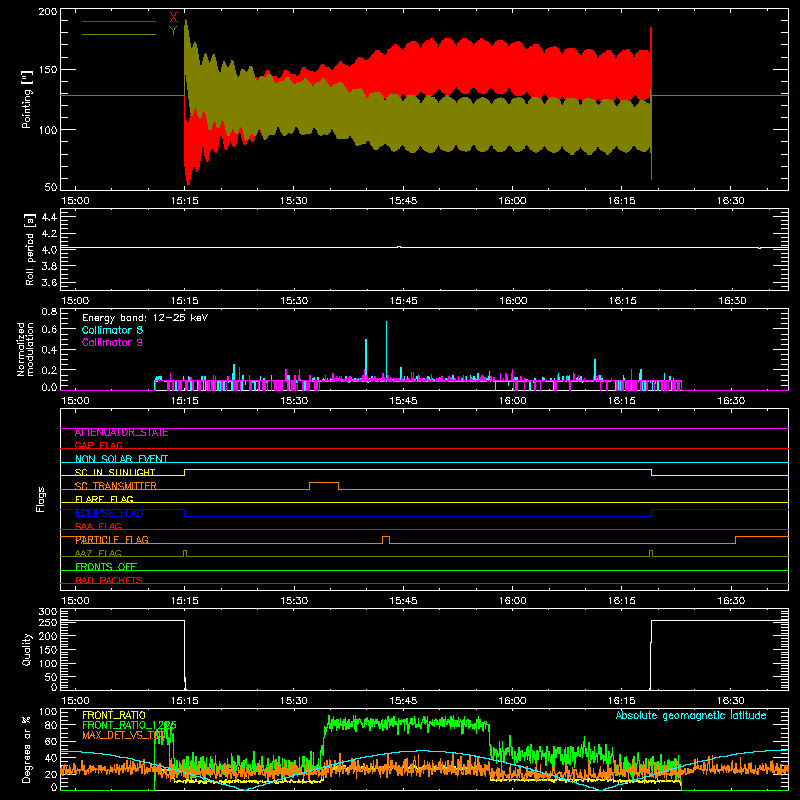Click the 80 tick on Degrees axis
Viewport: 800px width, 800px height.
51,725
